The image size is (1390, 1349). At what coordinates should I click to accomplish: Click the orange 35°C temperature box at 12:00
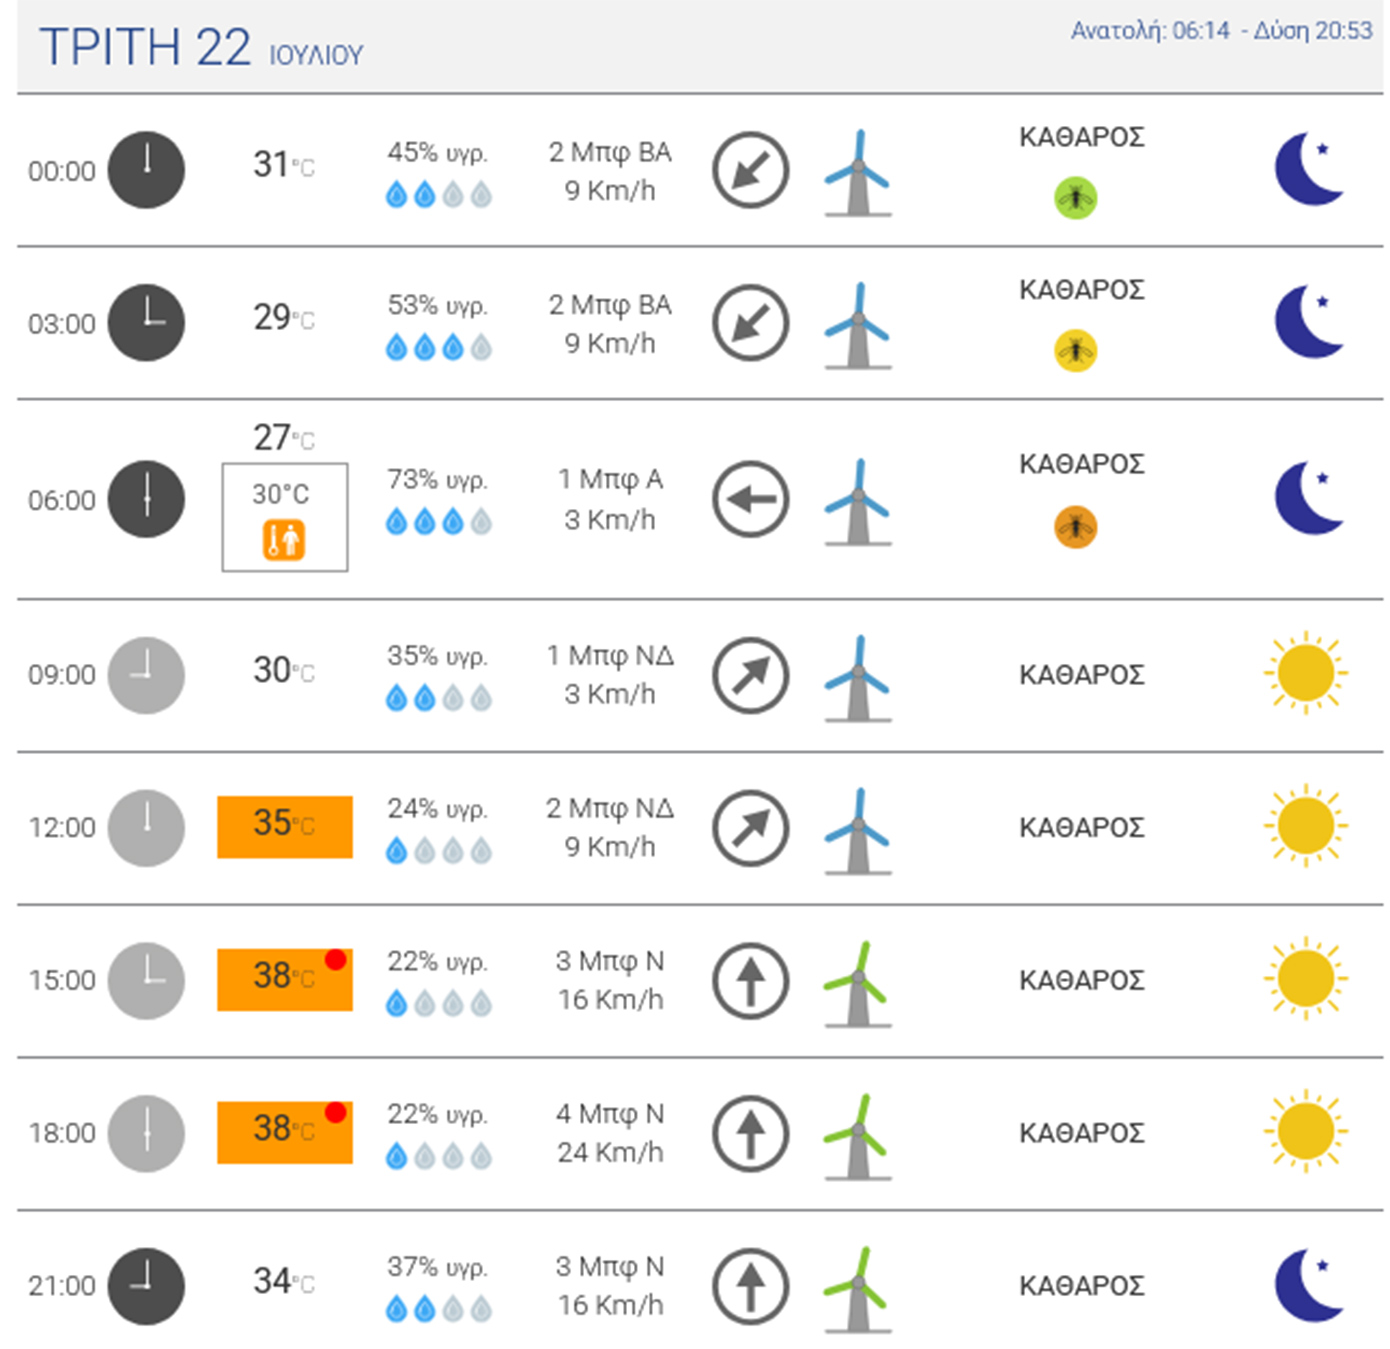pos(284,826)
